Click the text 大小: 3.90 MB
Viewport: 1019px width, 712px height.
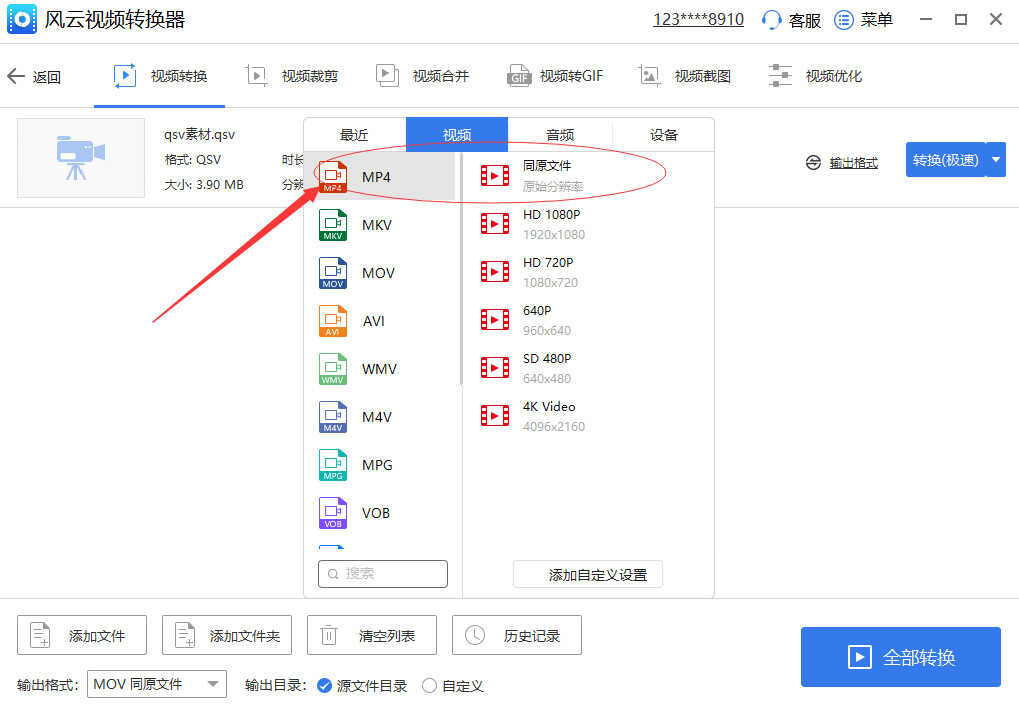point(204,184)
